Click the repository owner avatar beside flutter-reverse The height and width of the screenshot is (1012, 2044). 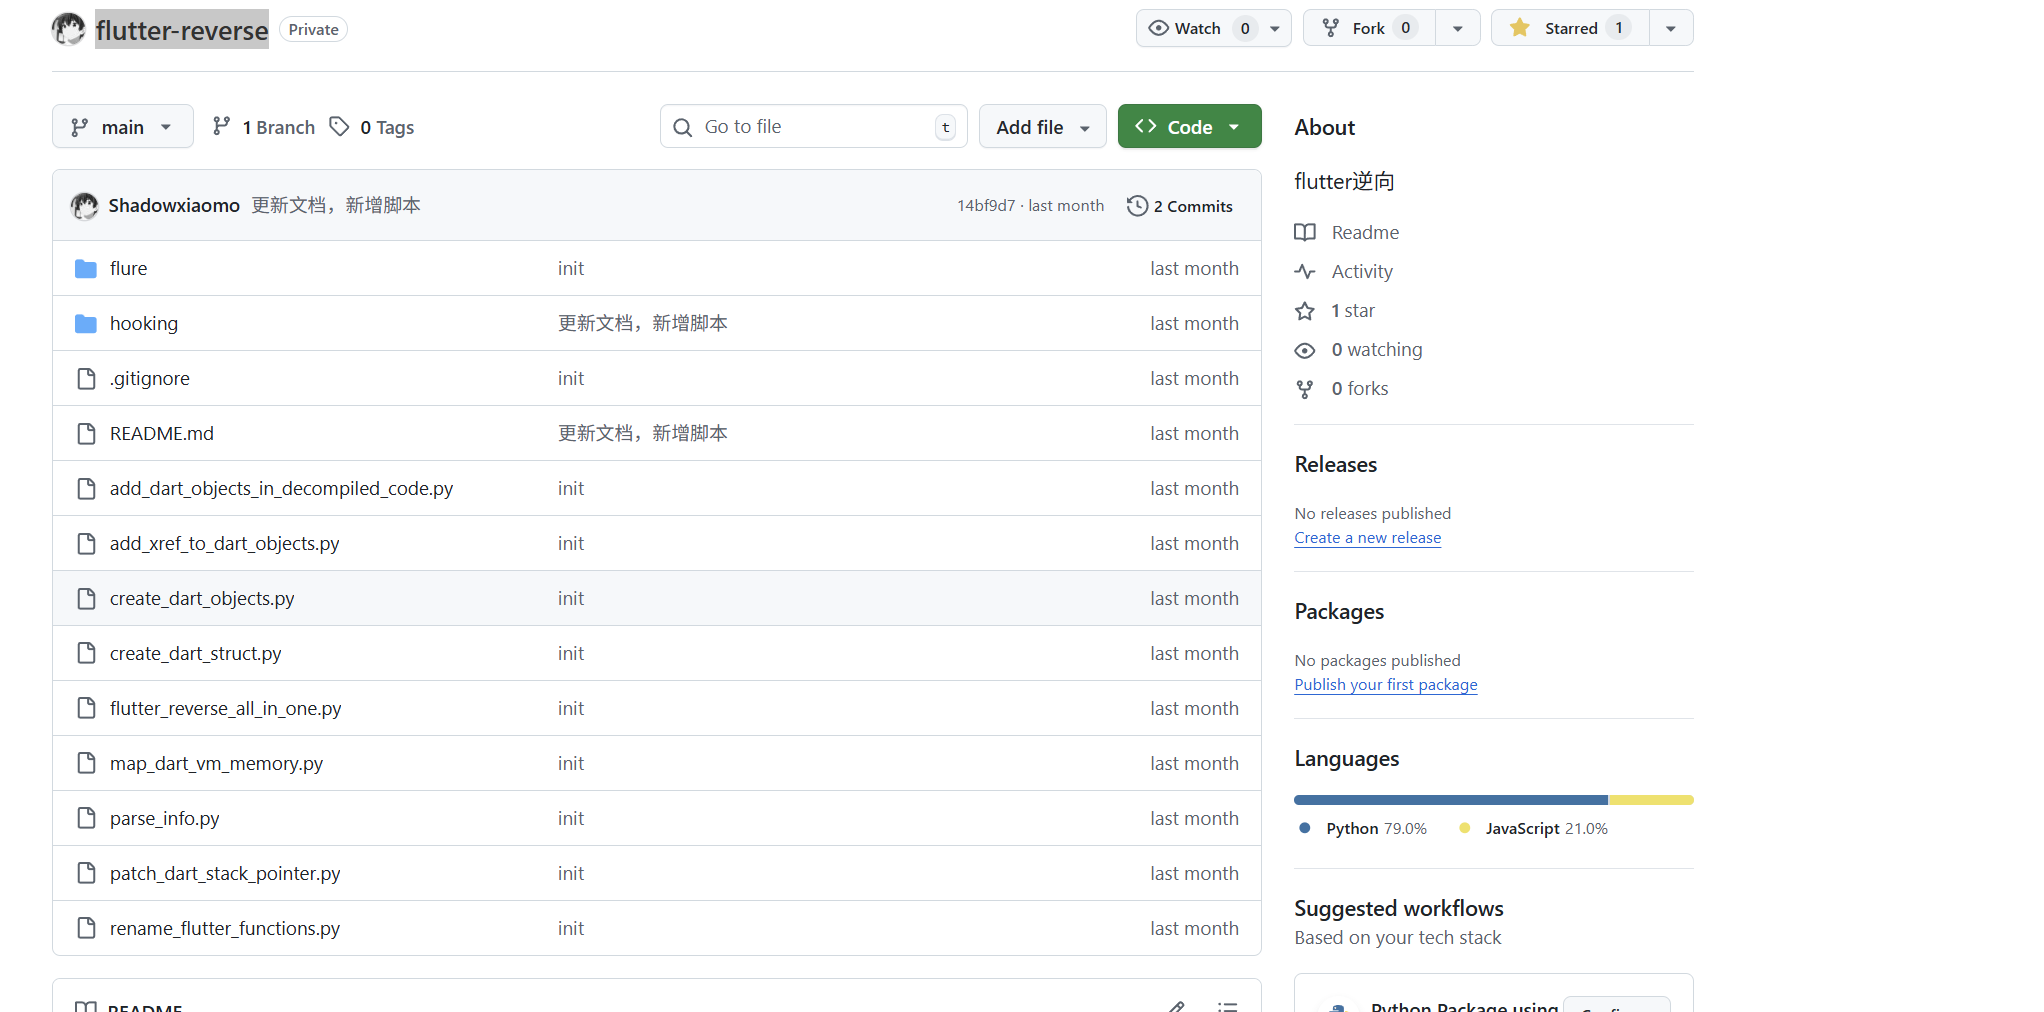pyautogui.click(x=69, y=29)
